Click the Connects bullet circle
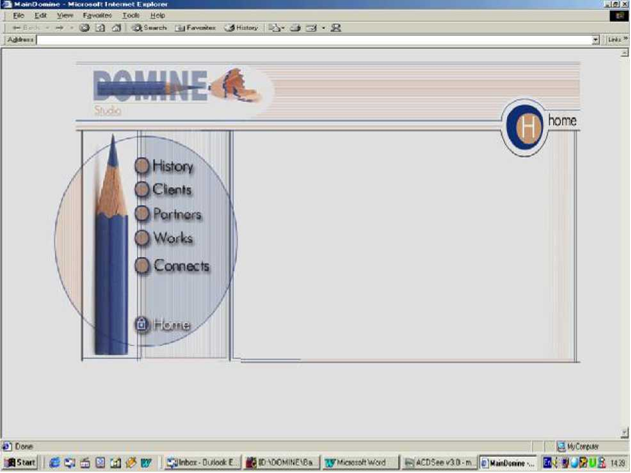Image resolution: width=631 pixels, height=473 pixels. point(142,266)
